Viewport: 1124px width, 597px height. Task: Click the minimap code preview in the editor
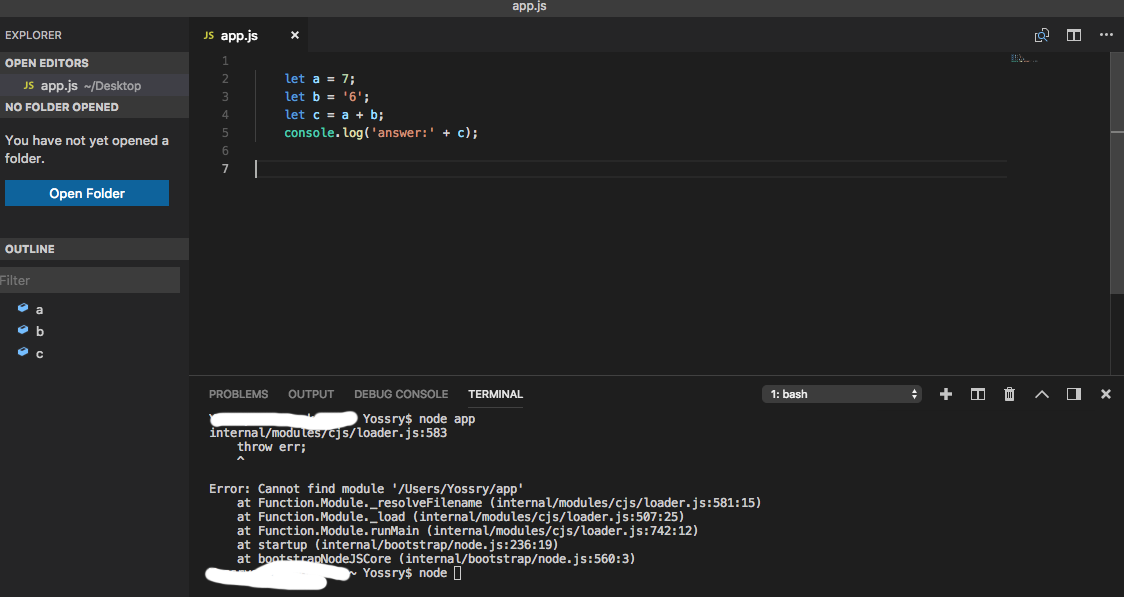1024,58
